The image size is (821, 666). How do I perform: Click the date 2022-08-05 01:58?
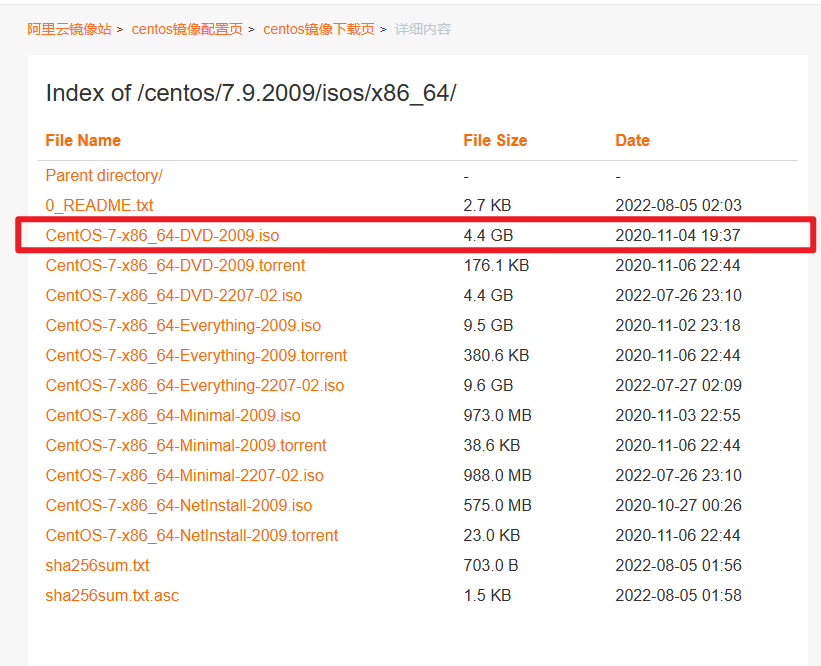(x=679, y=595)
